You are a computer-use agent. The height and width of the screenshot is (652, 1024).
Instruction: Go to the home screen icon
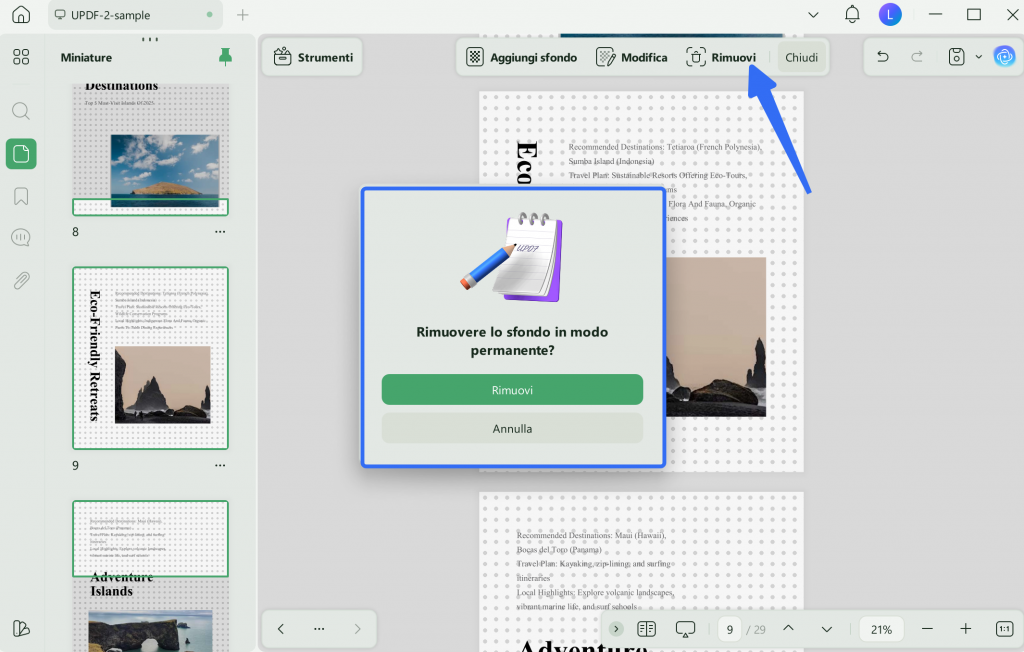(21, 14)
